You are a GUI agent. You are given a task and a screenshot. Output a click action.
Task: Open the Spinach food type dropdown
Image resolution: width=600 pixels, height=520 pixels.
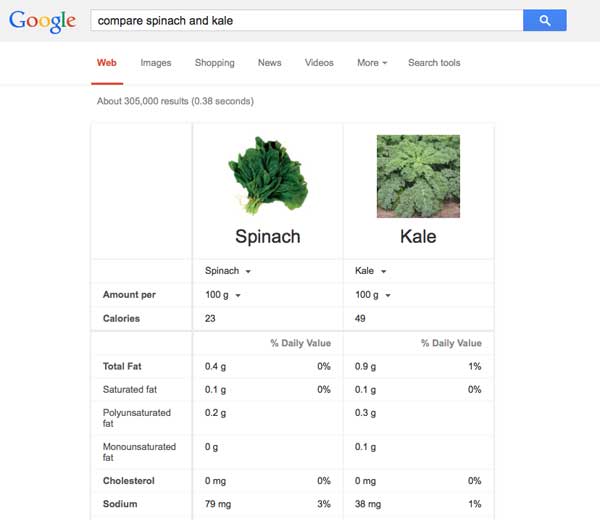[x=228, y=271]
